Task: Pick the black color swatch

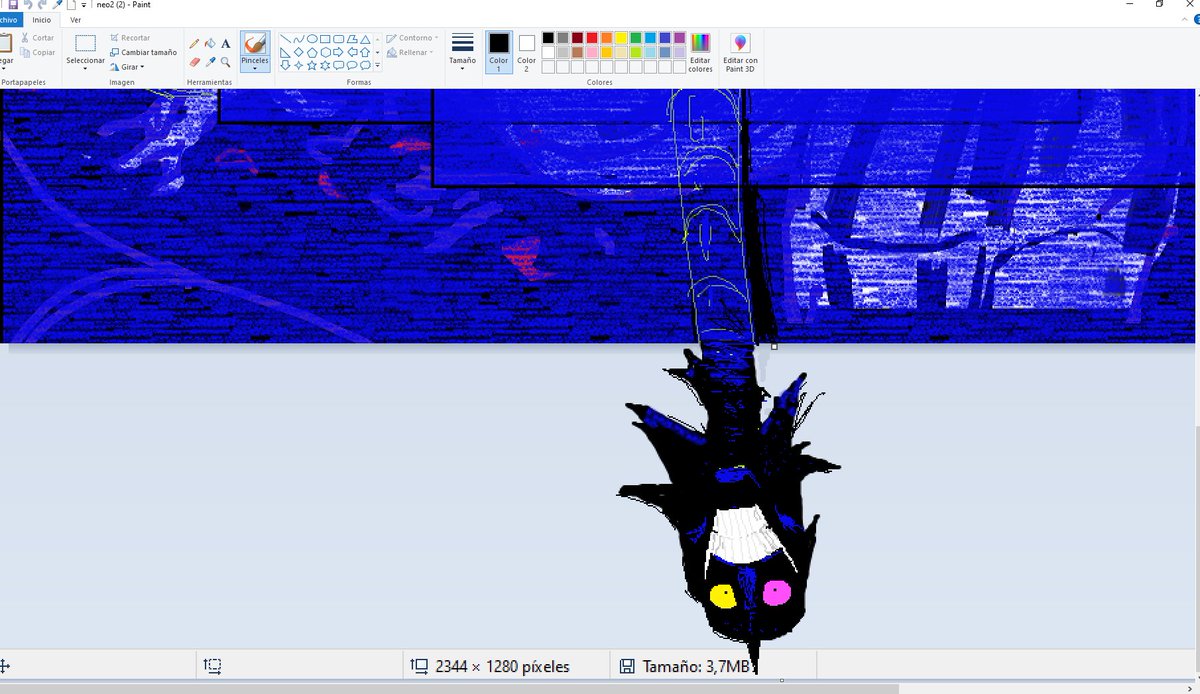Action: point(548,38)
